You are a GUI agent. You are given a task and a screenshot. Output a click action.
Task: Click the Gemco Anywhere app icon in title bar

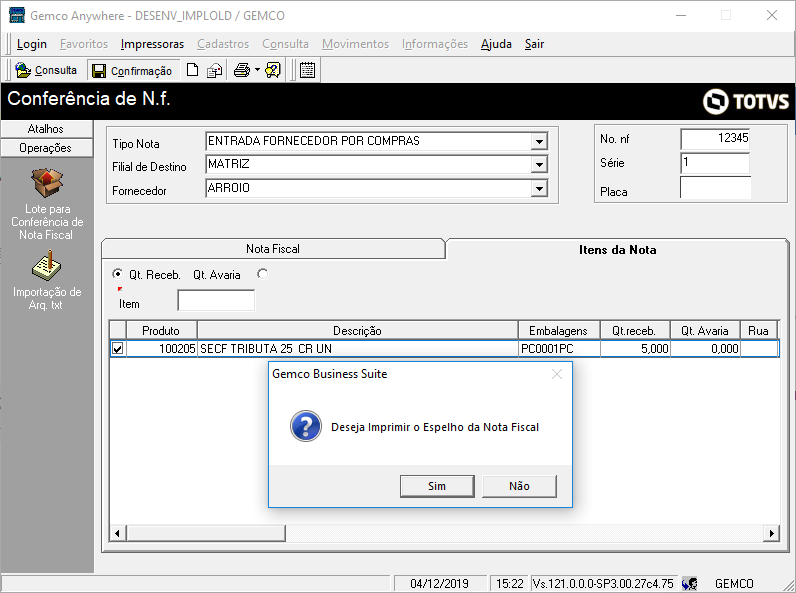point(17,15)
